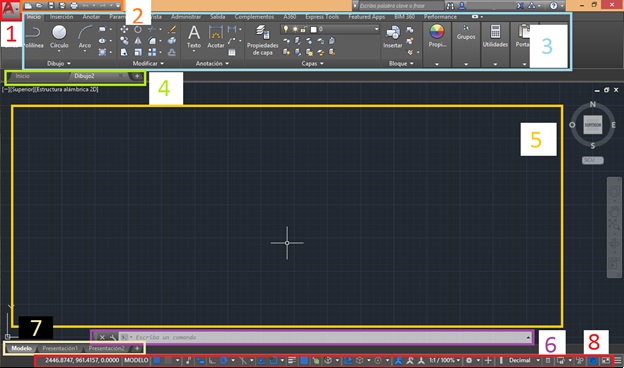Add a new drawing with the plus tab button
Viewport: 624px width, 368px height.
click(x=137, y=76)
